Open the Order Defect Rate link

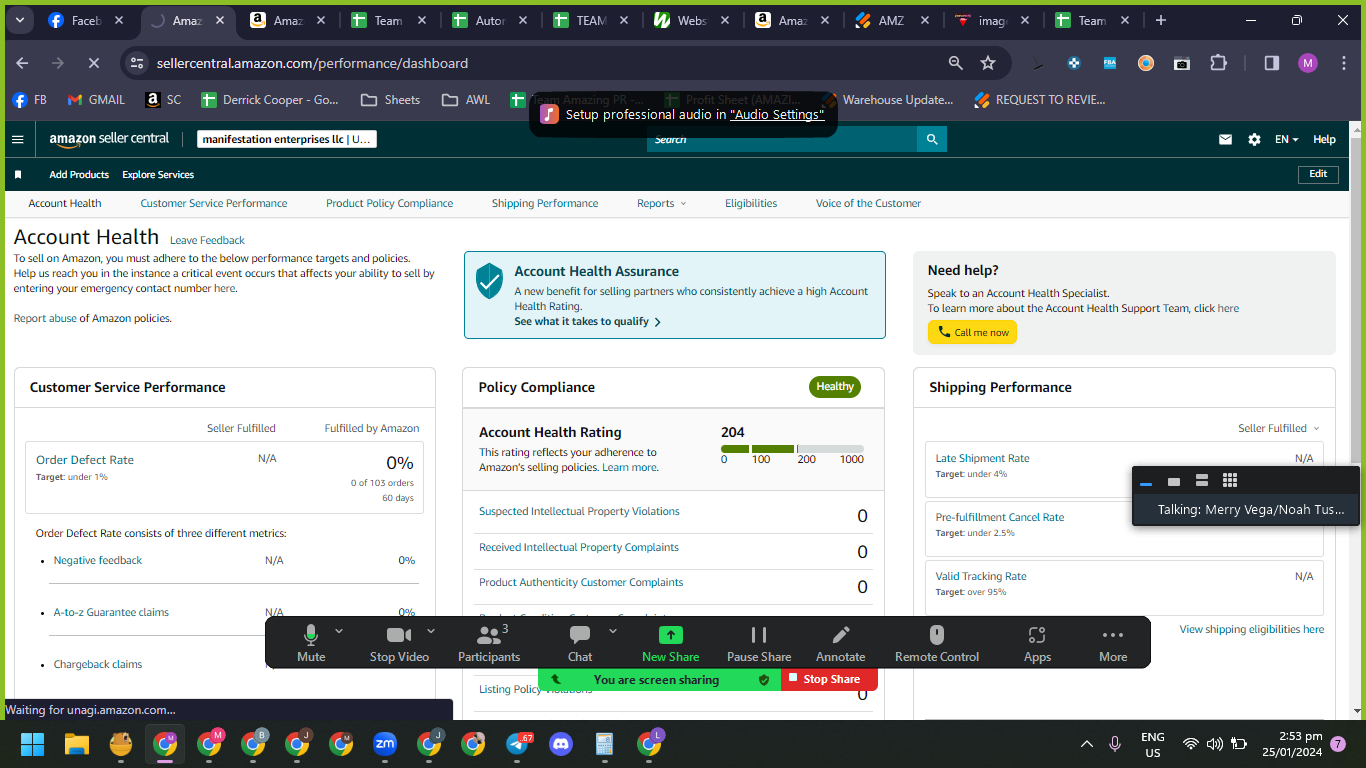coord(85,460)
